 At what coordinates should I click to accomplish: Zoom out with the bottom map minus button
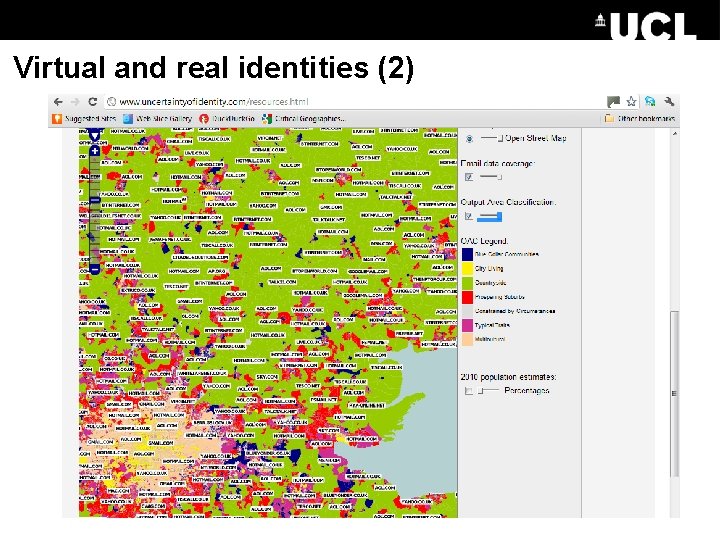click(x=95, y=269)
